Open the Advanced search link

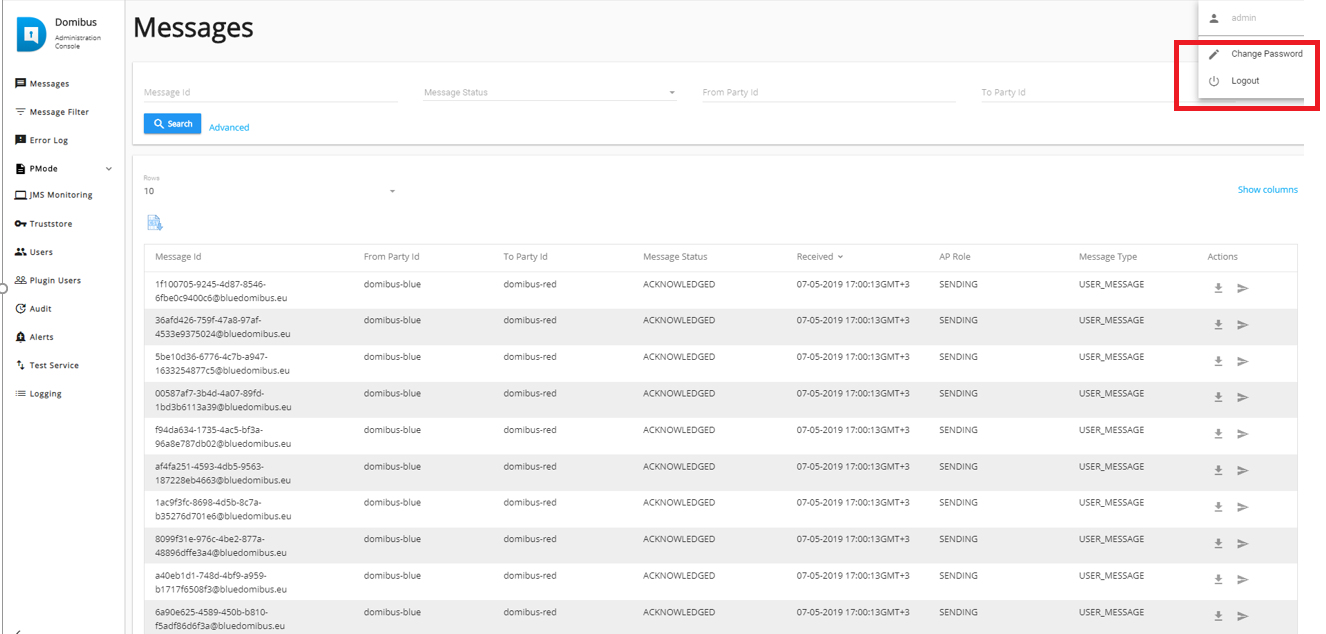point(229,127)
